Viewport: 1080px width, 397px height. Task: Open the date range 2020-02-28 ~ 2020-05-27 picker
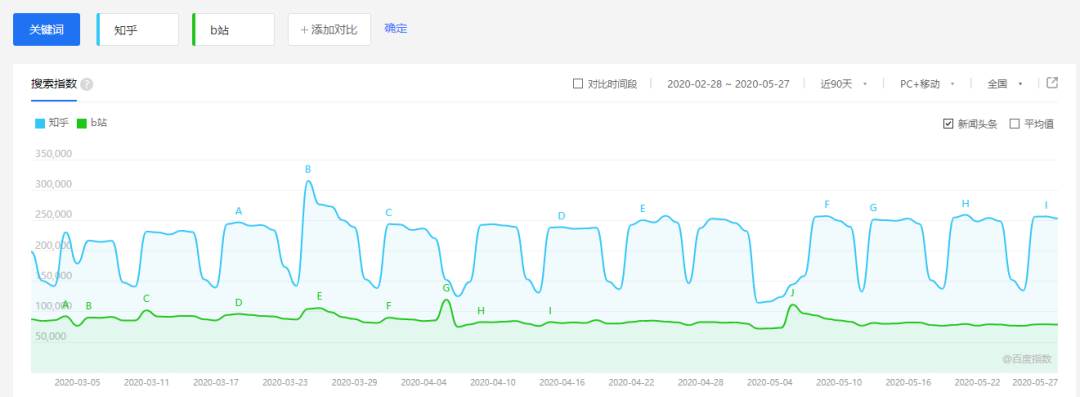(x=728, y=83)
